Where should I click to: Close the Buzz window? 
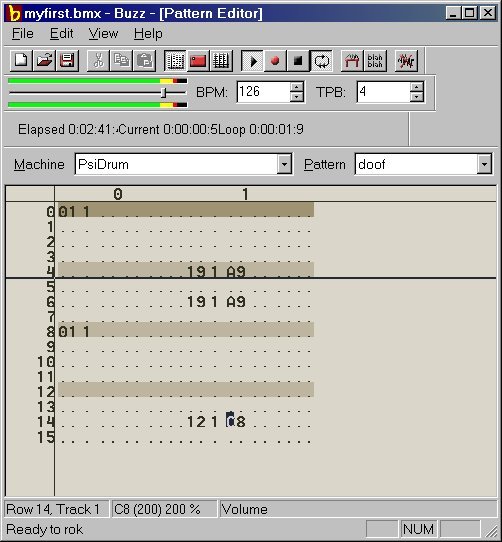tap(488, 13)
